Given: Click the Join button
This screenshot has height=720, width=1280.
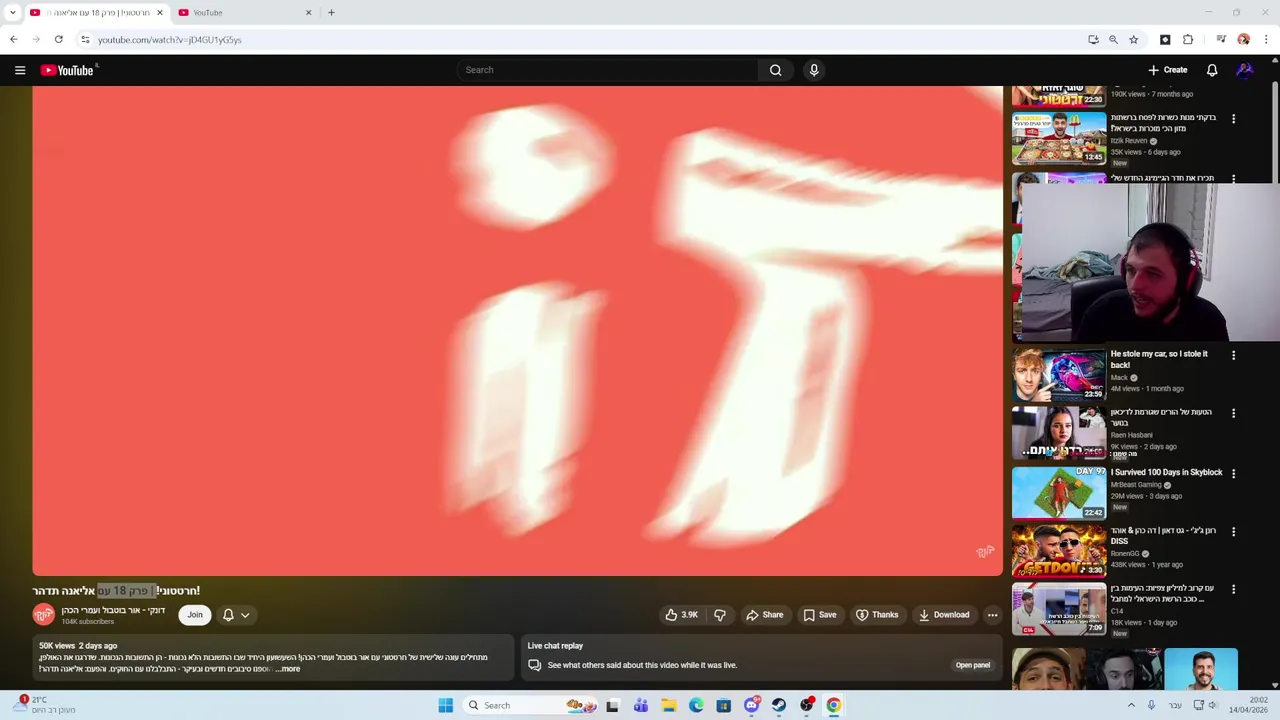Looking at the screenshot, I should pos(195,615).
